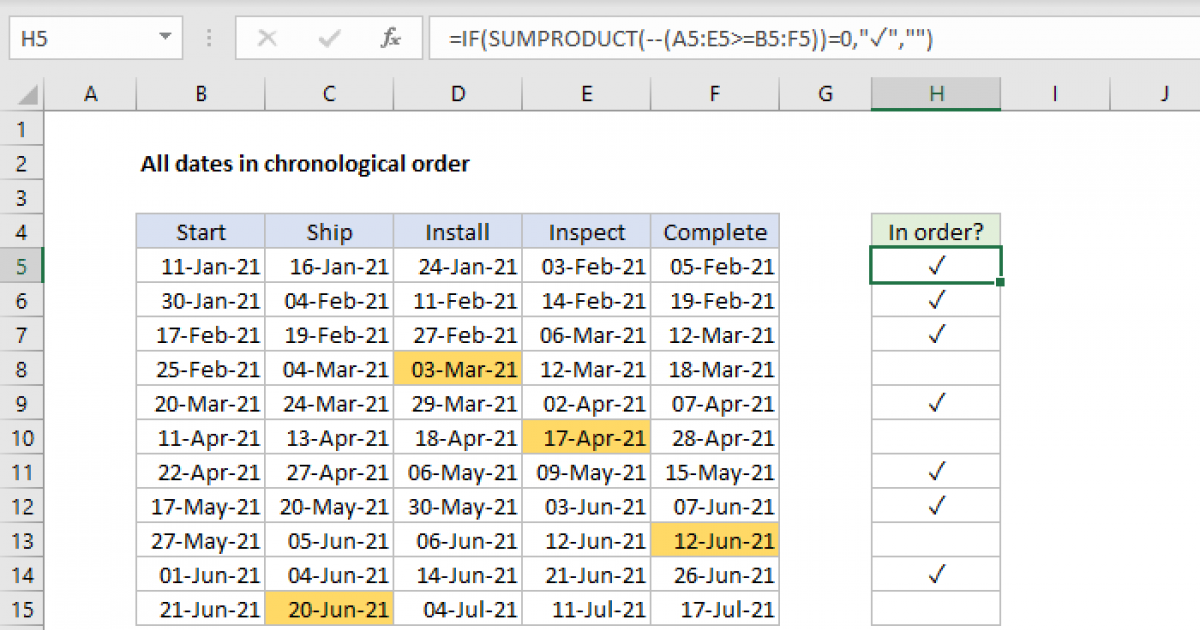Click the vertical ellipsis next to Name Box
The height and width of the screenshot is (630, 1200).
(208, 38)
